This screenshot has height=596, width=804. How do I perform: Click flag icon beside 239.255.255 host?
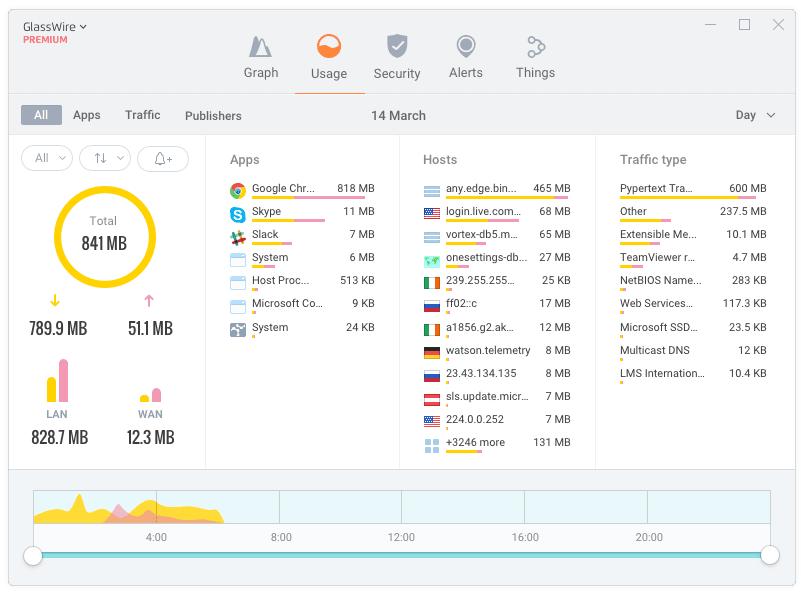coord(432,283)
